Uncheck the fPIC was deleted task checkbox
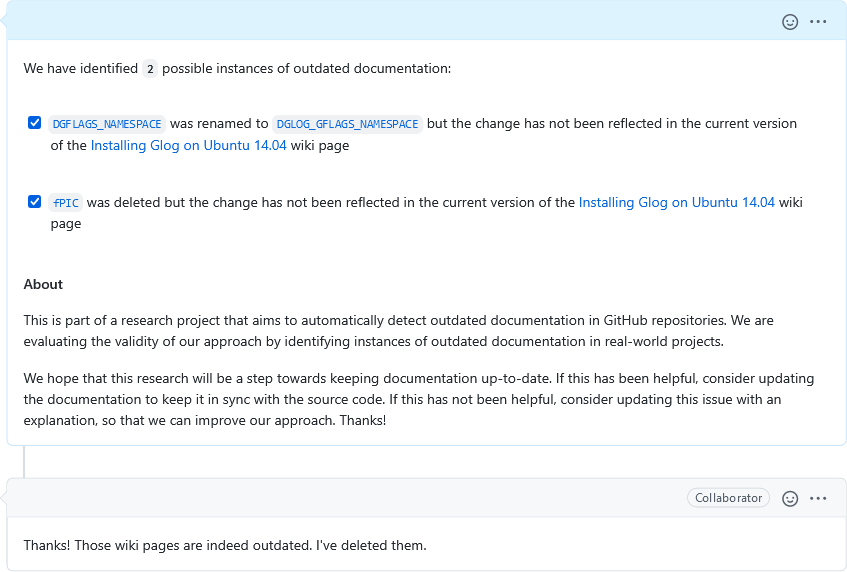Screen dimensions: 847x572 pyautogui.click(x=35, y=201)
